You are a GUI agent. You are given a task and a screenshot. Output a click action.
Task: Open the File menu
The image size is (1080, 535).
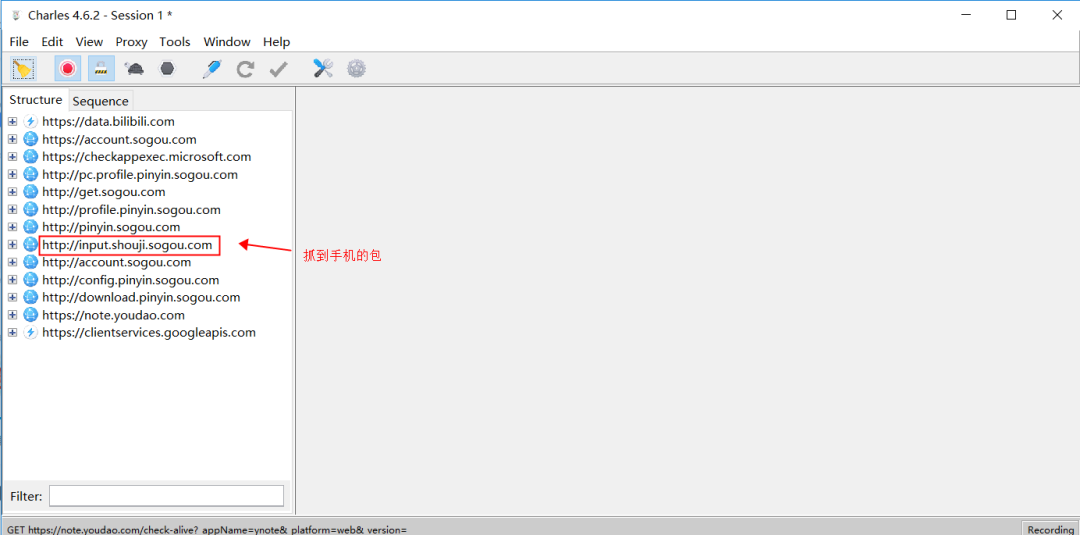coord(19,42)
